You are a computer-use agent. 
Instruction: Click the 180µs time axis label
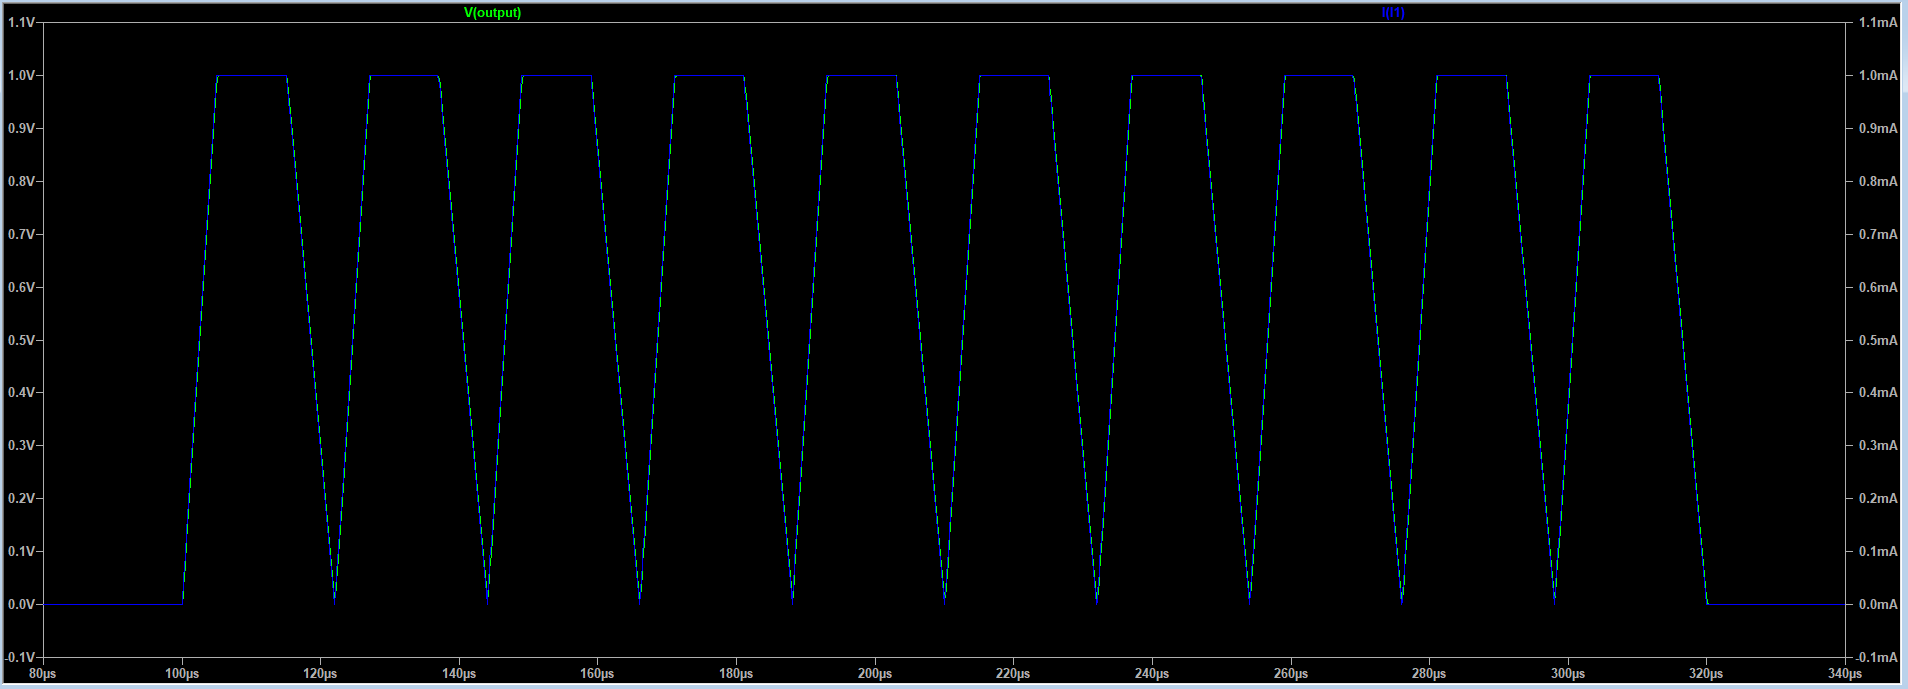(x=736, y=675)
